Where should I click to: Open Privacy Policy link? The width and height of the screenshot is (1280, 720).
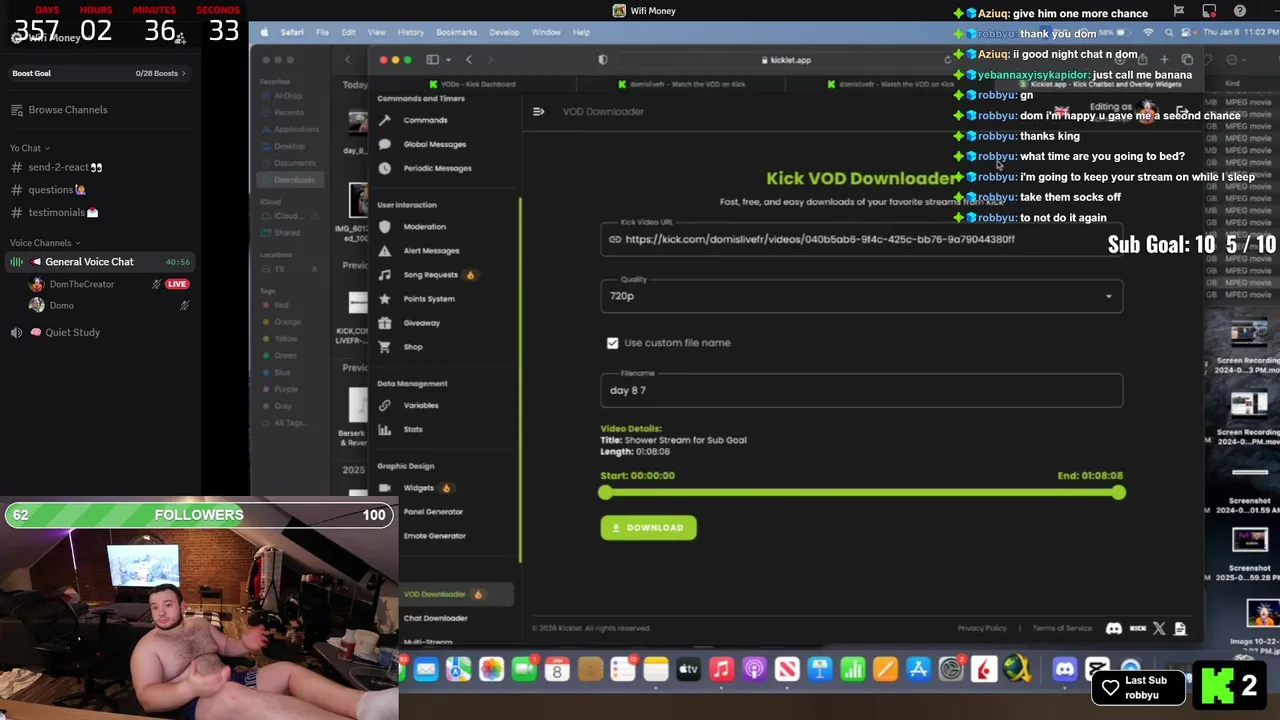click(x=982, y=629)
